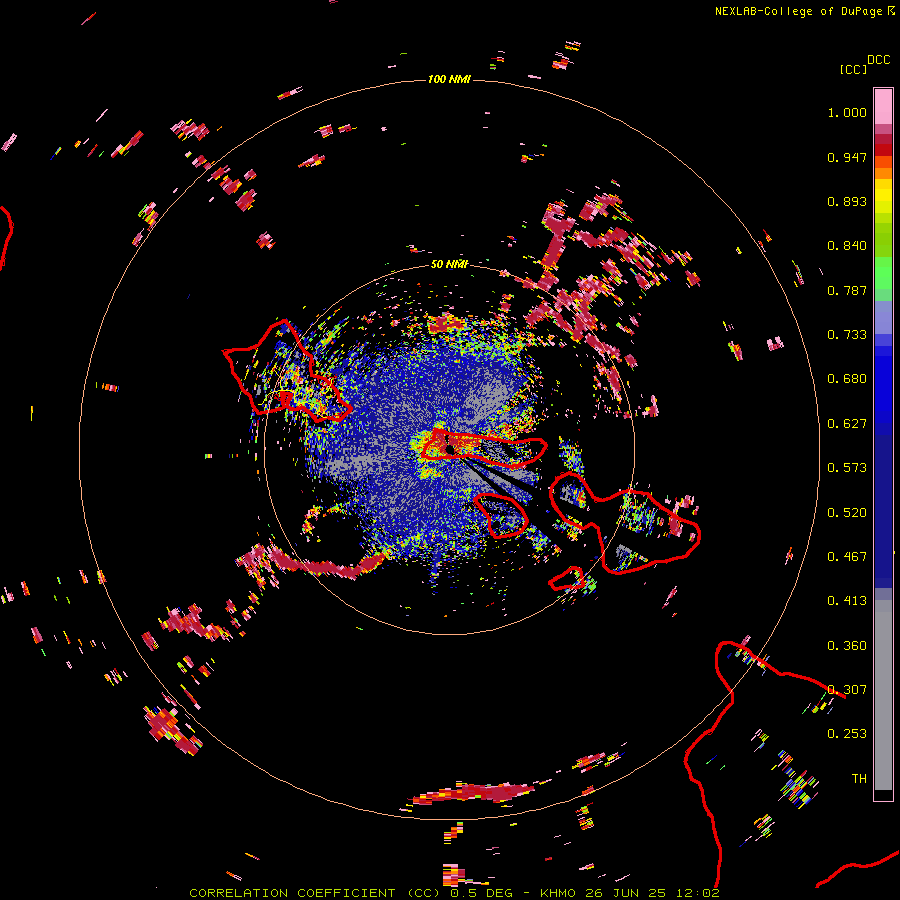Click the 0.947 scale value
900x900 pixels.
(847, 157)
